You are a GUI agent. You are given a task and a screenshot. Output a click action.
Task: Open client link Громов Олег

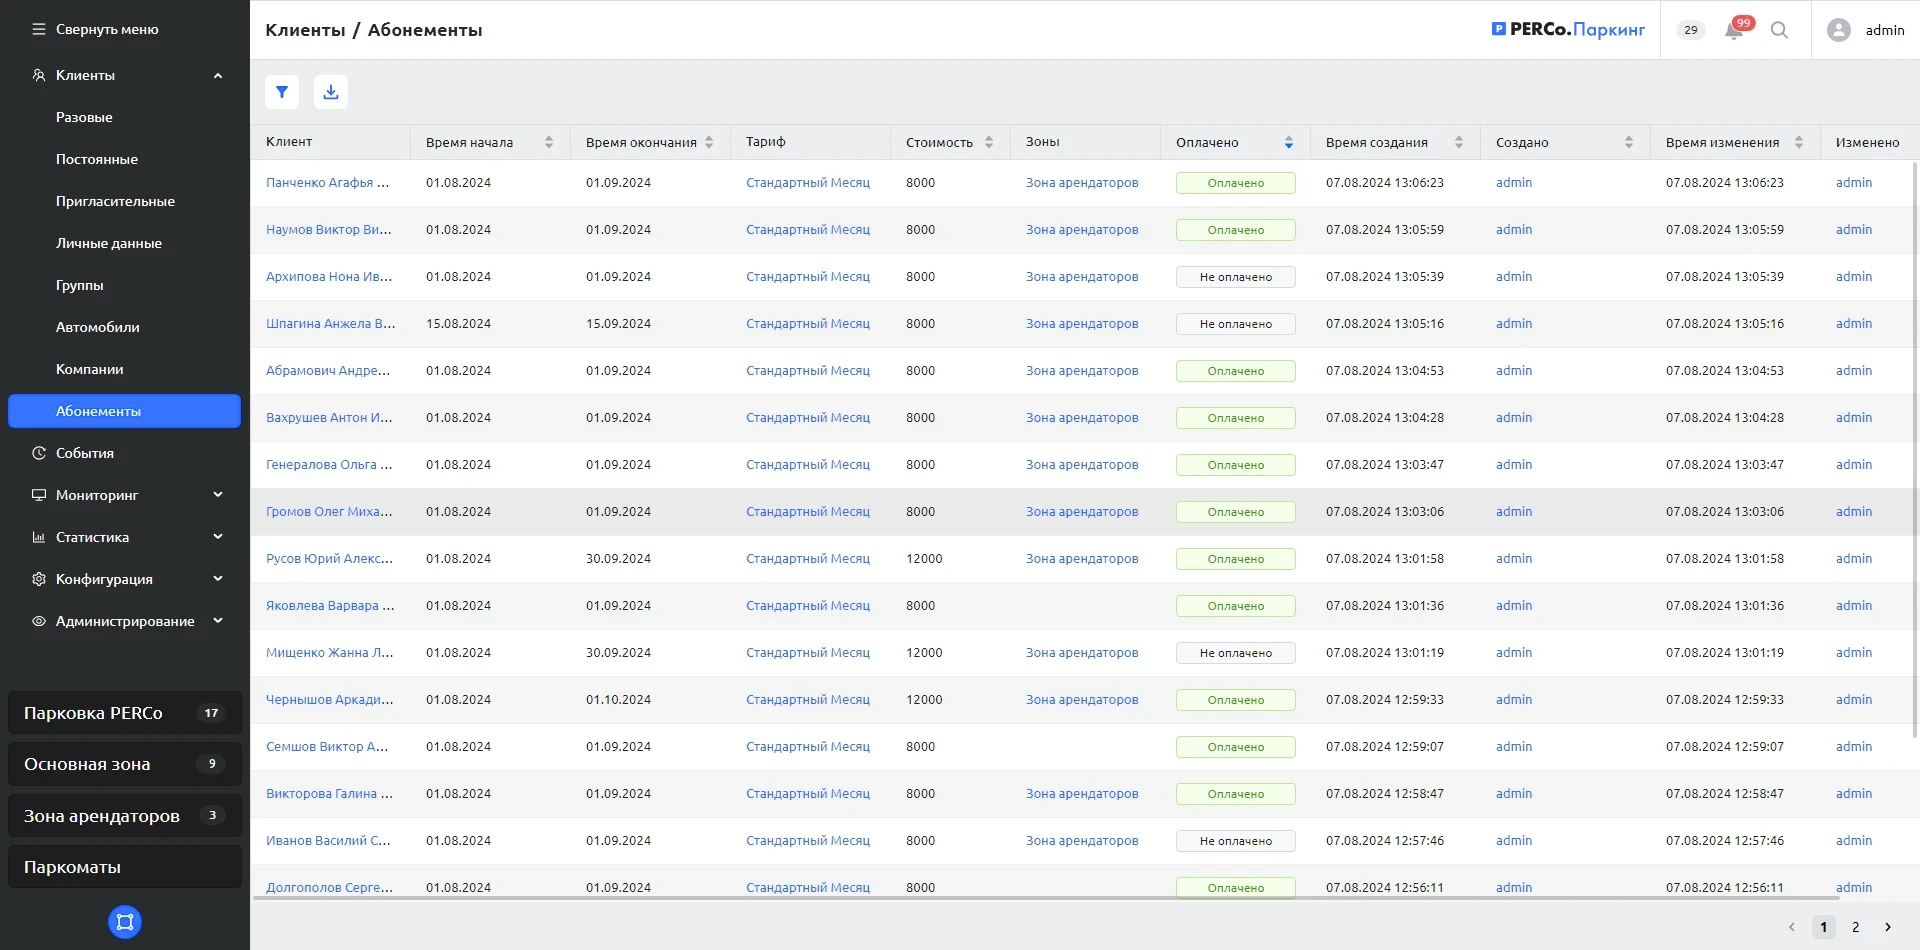tap(329, 512)
